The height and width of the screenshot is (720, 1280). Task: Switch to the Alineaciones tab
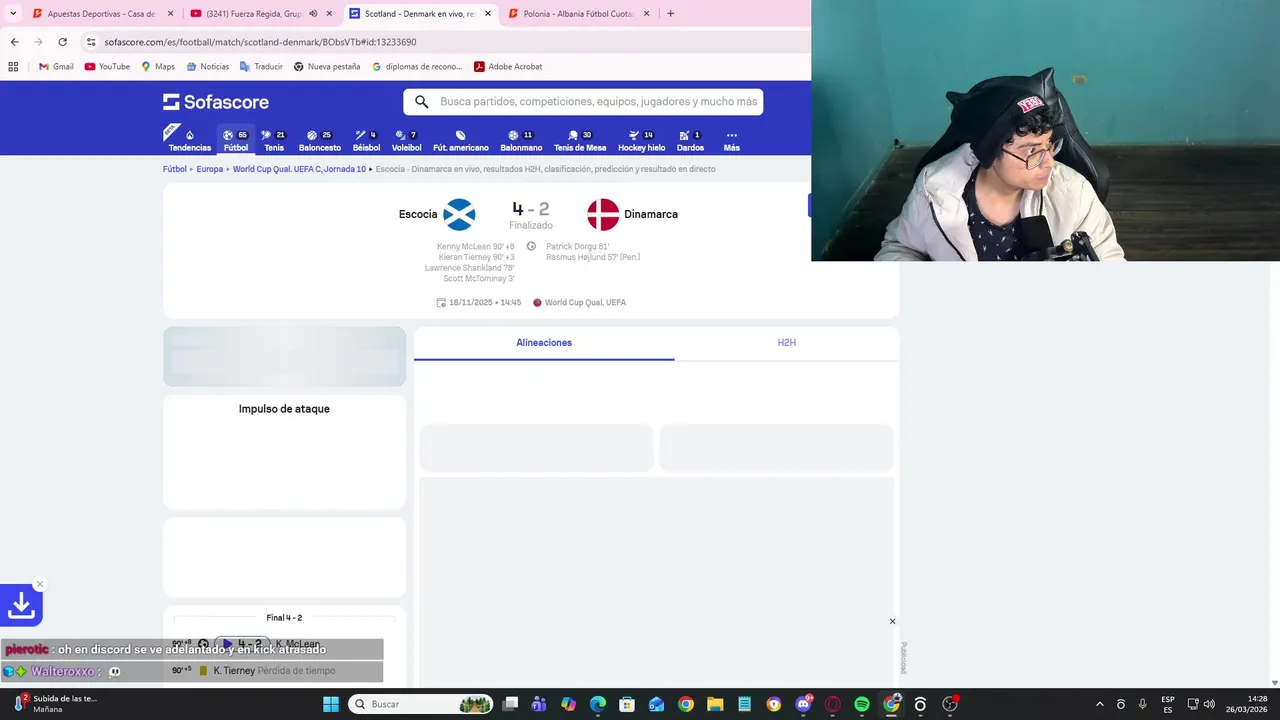coord(544,343)
